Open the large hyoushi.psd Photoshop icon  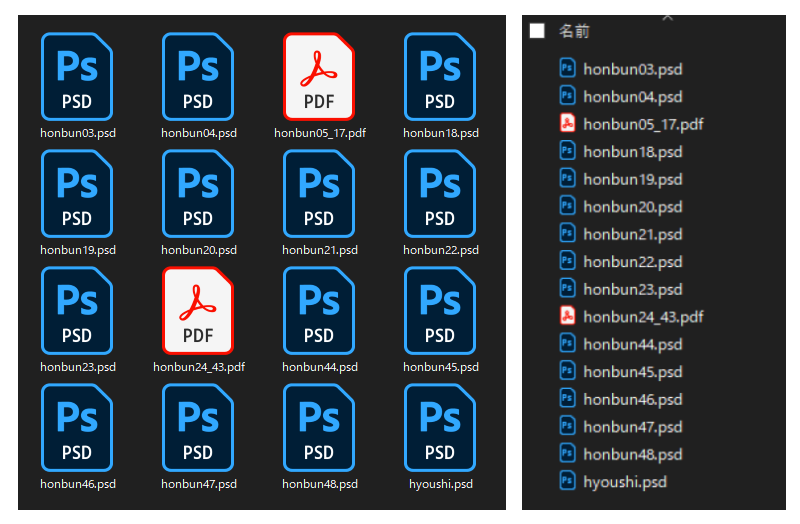[x=440, y=427]
